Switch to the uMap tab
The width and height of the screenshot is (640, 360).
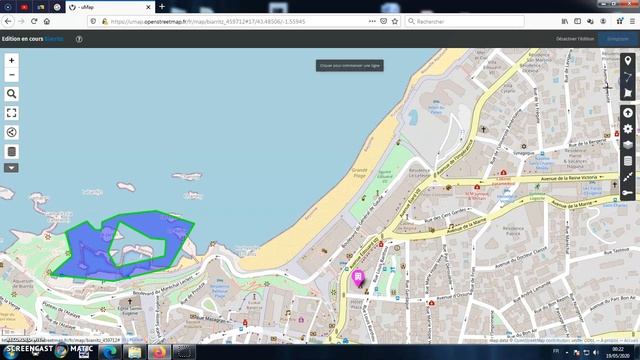[107, 7]
